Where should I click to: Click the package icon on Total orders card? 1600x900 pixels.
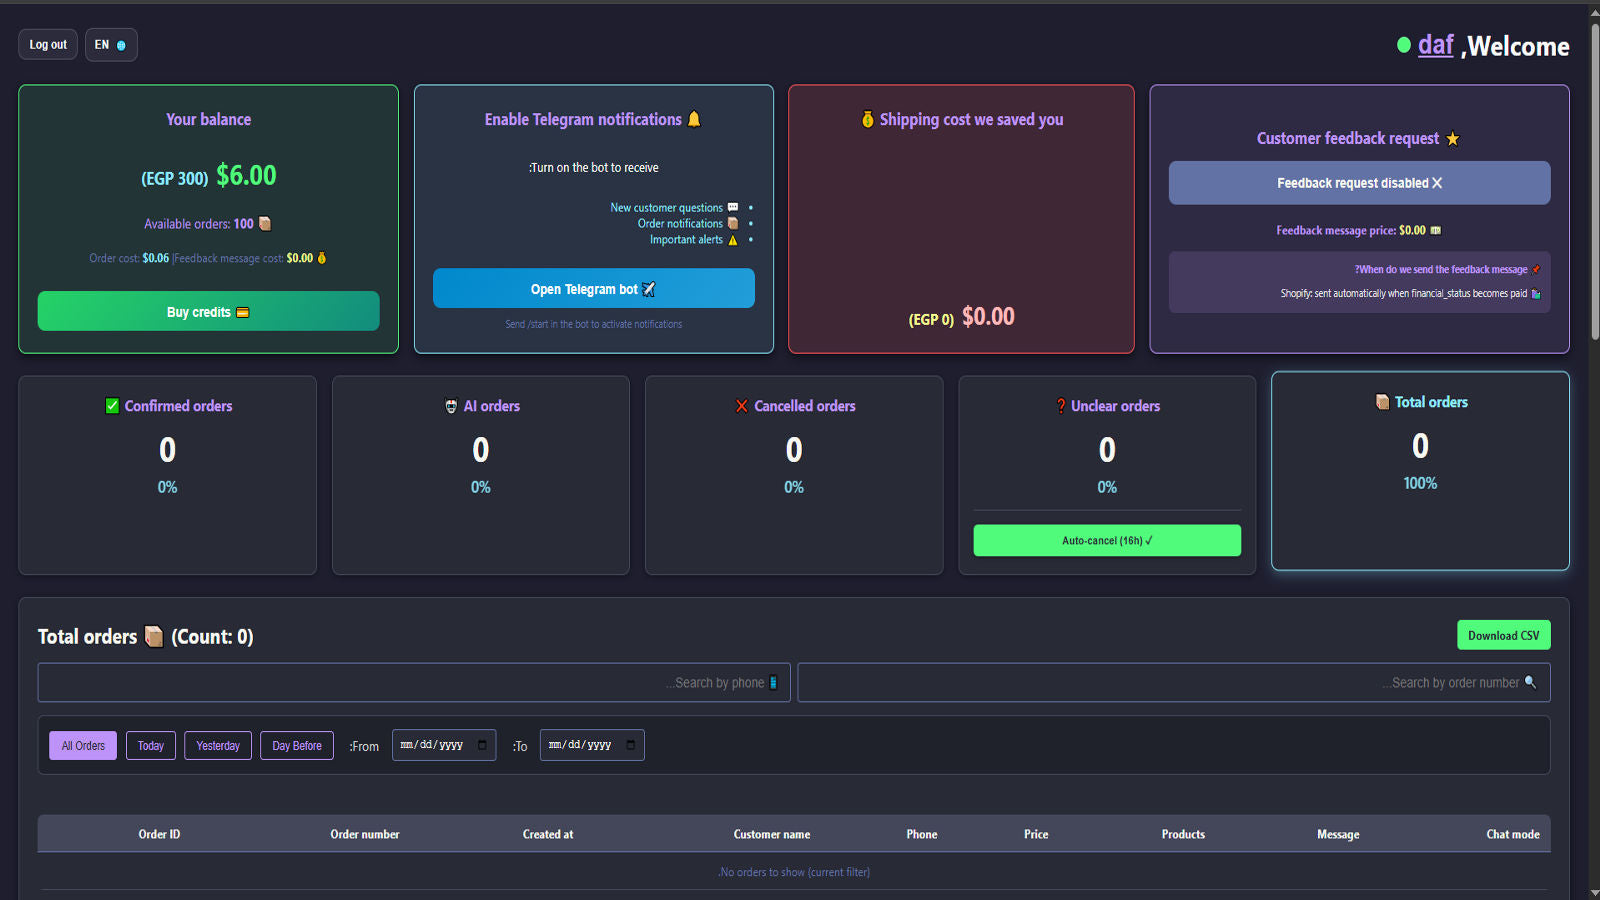(x=1382, y=401)
